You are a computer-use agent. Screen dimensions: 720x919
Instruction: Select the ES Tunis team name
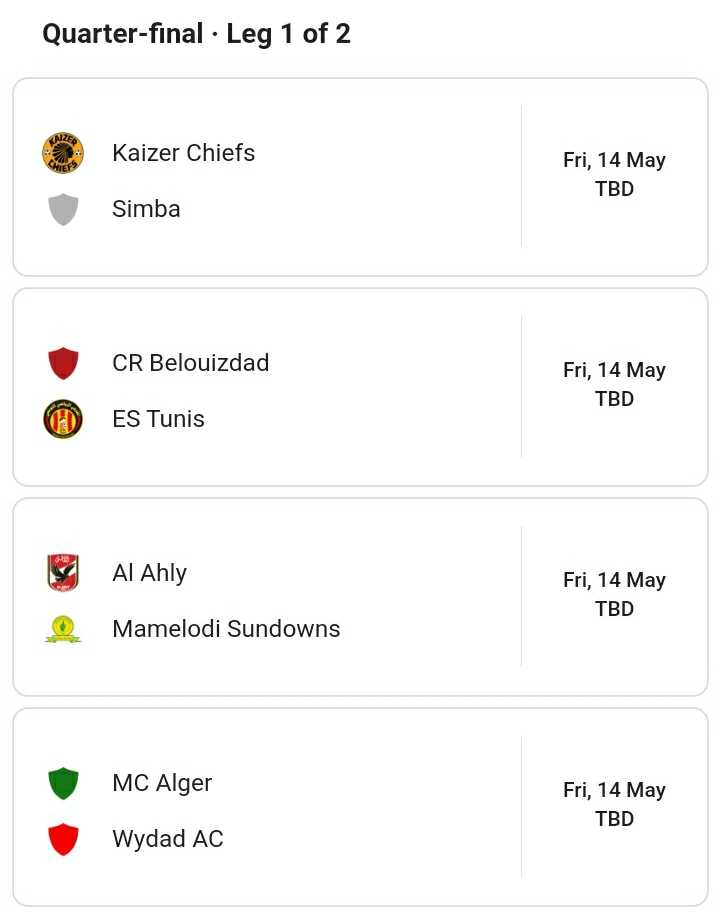click(x=158, y=419)
